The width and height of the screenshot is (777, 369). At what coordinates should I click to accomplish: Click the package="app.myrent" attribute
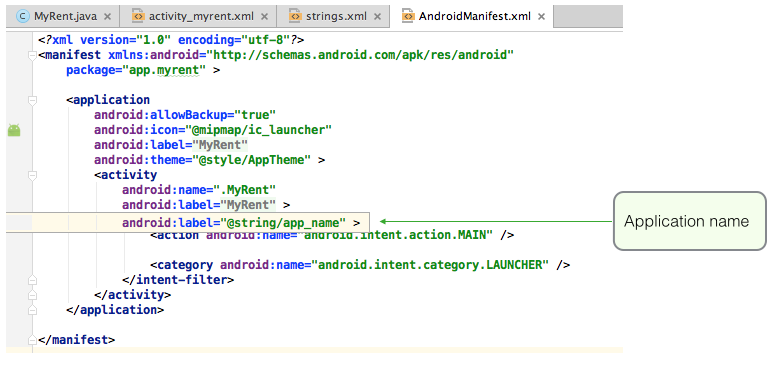[136, 70]
